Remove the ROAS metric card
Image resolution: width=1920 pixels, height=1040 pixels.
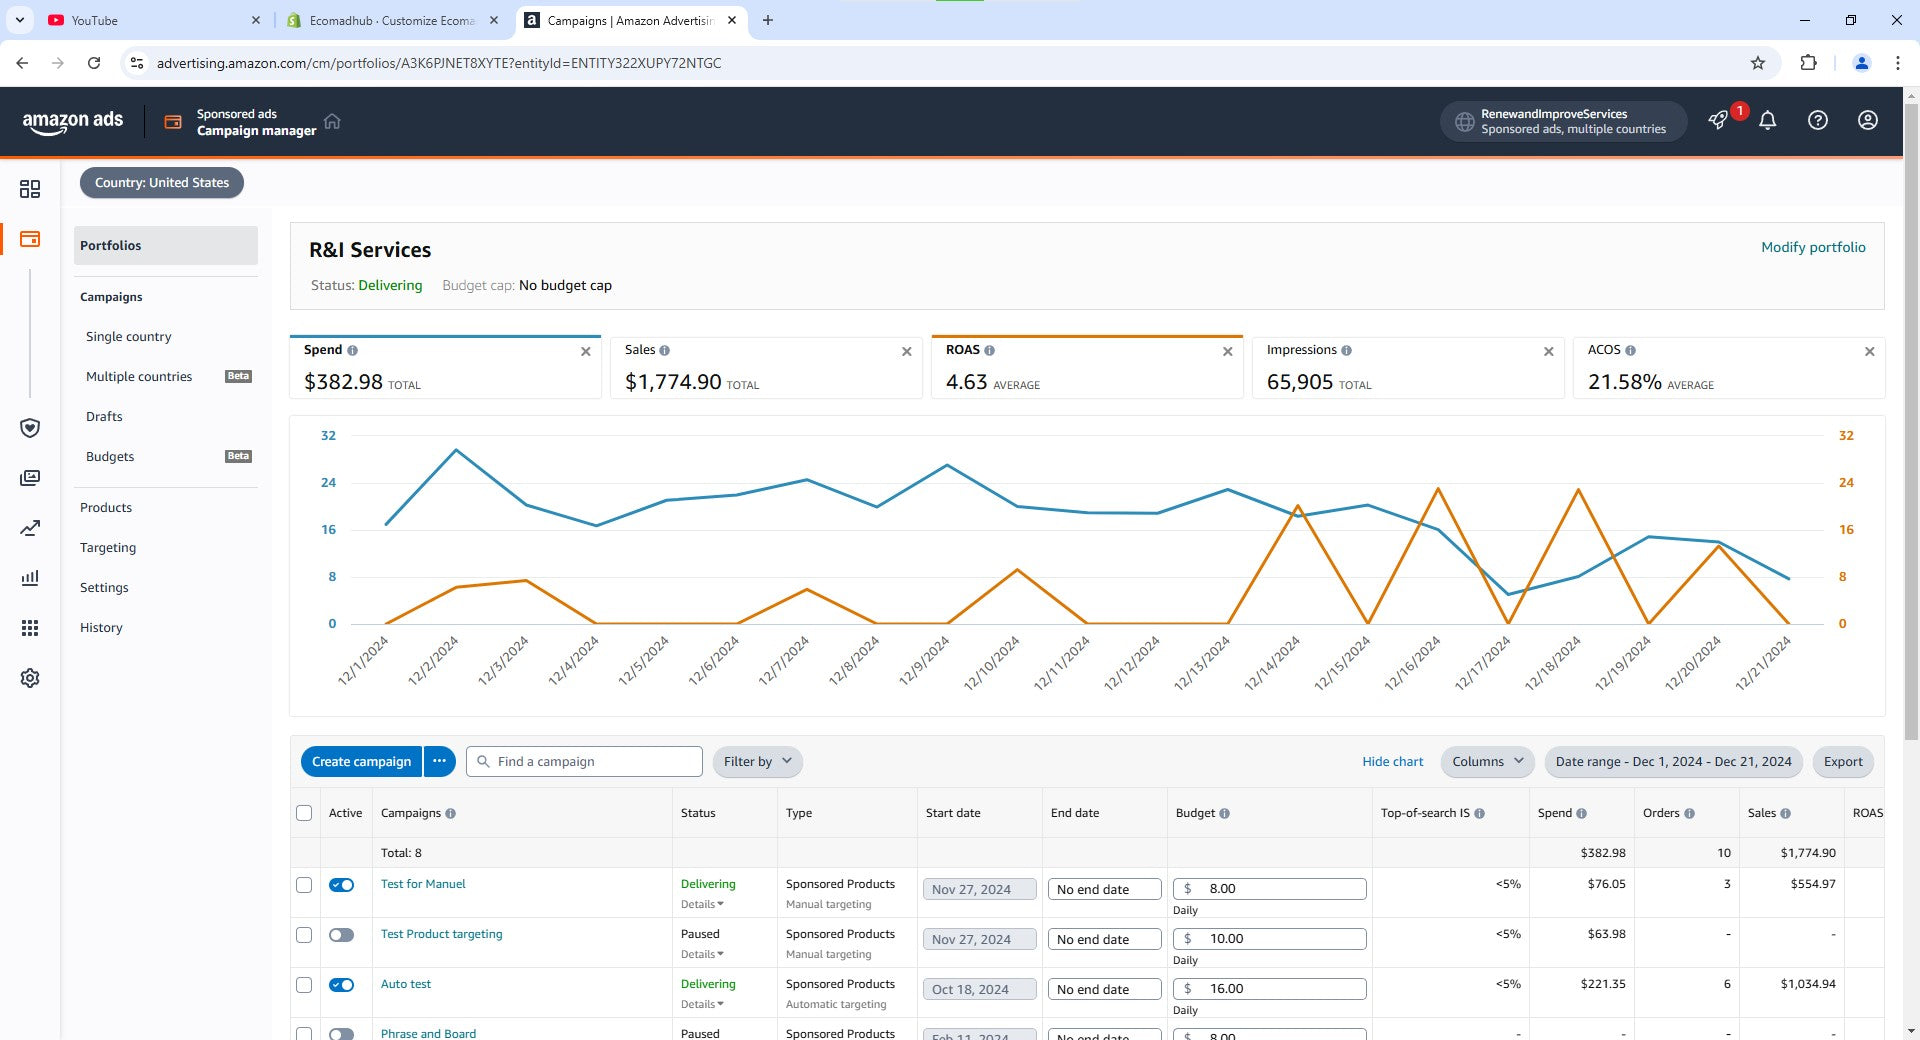(1228, 352)
